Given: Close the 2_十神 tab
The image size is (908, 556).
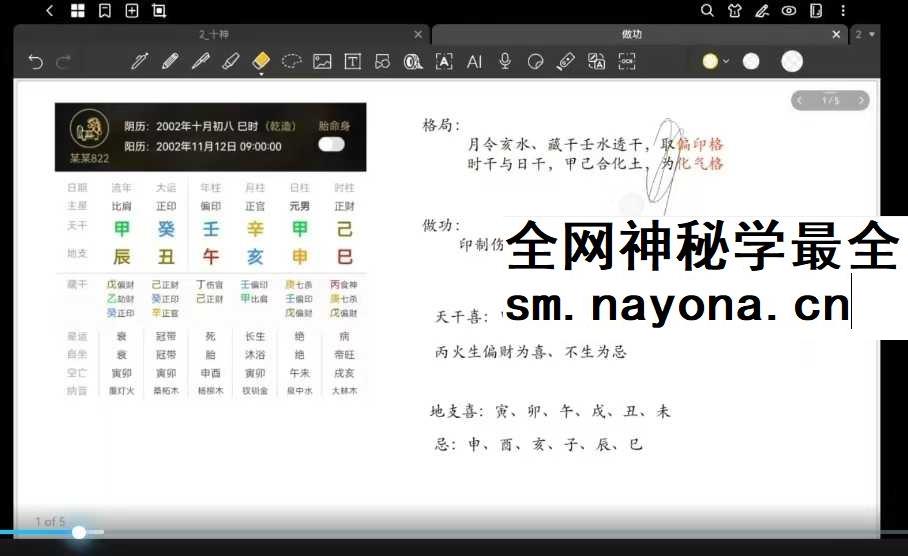Looking at the screenshot, I should 418,35.
